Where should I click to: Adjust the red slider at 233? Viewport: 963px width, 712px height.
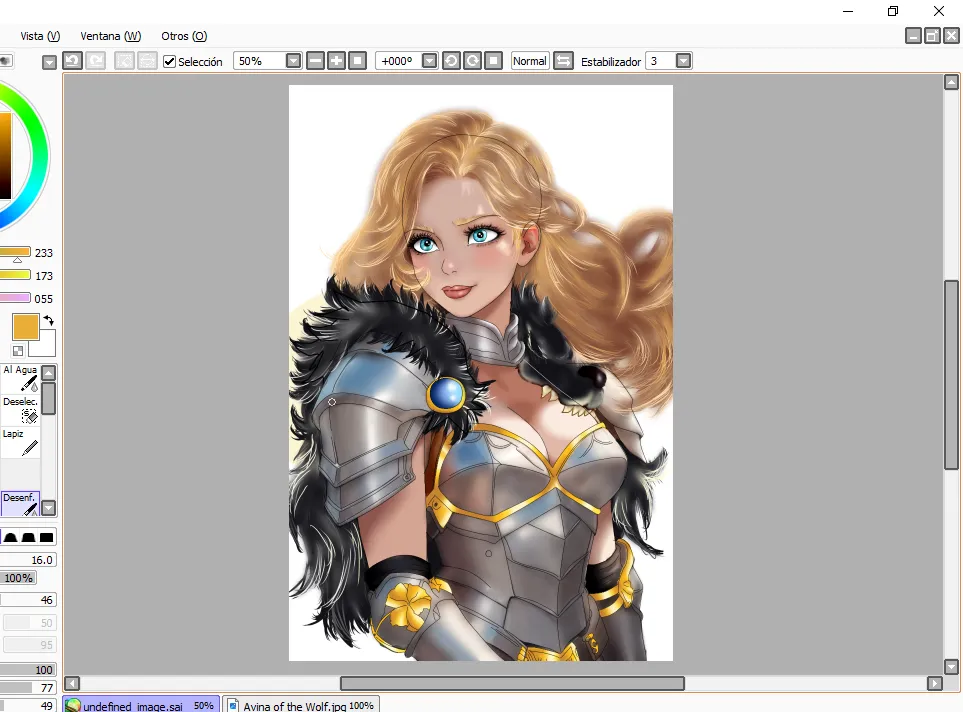click(x=15, y=252)
